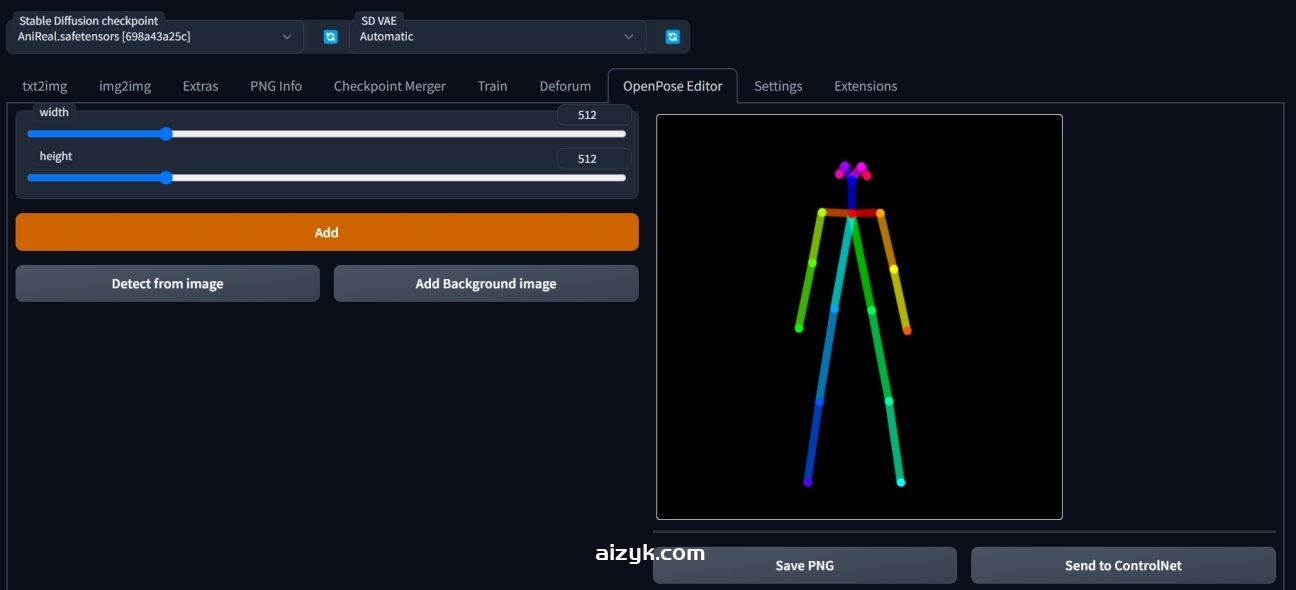Refresh the Stable Diffusion checkpoint list
Image resolution: width=1296 pixels, height=590 pixels.
(x=330, y=37)
